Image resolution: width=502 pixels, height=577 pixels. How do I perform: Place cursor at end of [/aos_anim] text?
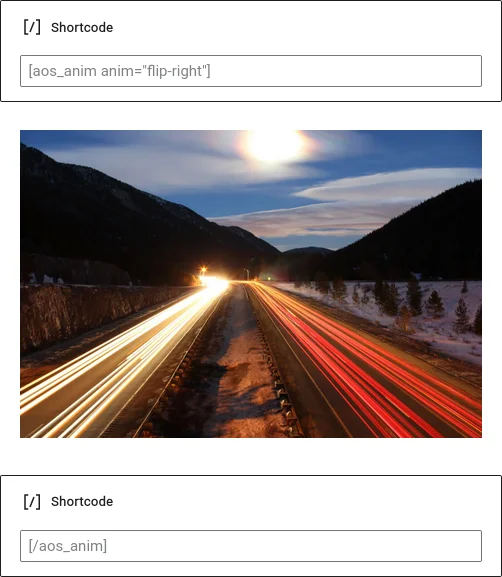(107, 546)
